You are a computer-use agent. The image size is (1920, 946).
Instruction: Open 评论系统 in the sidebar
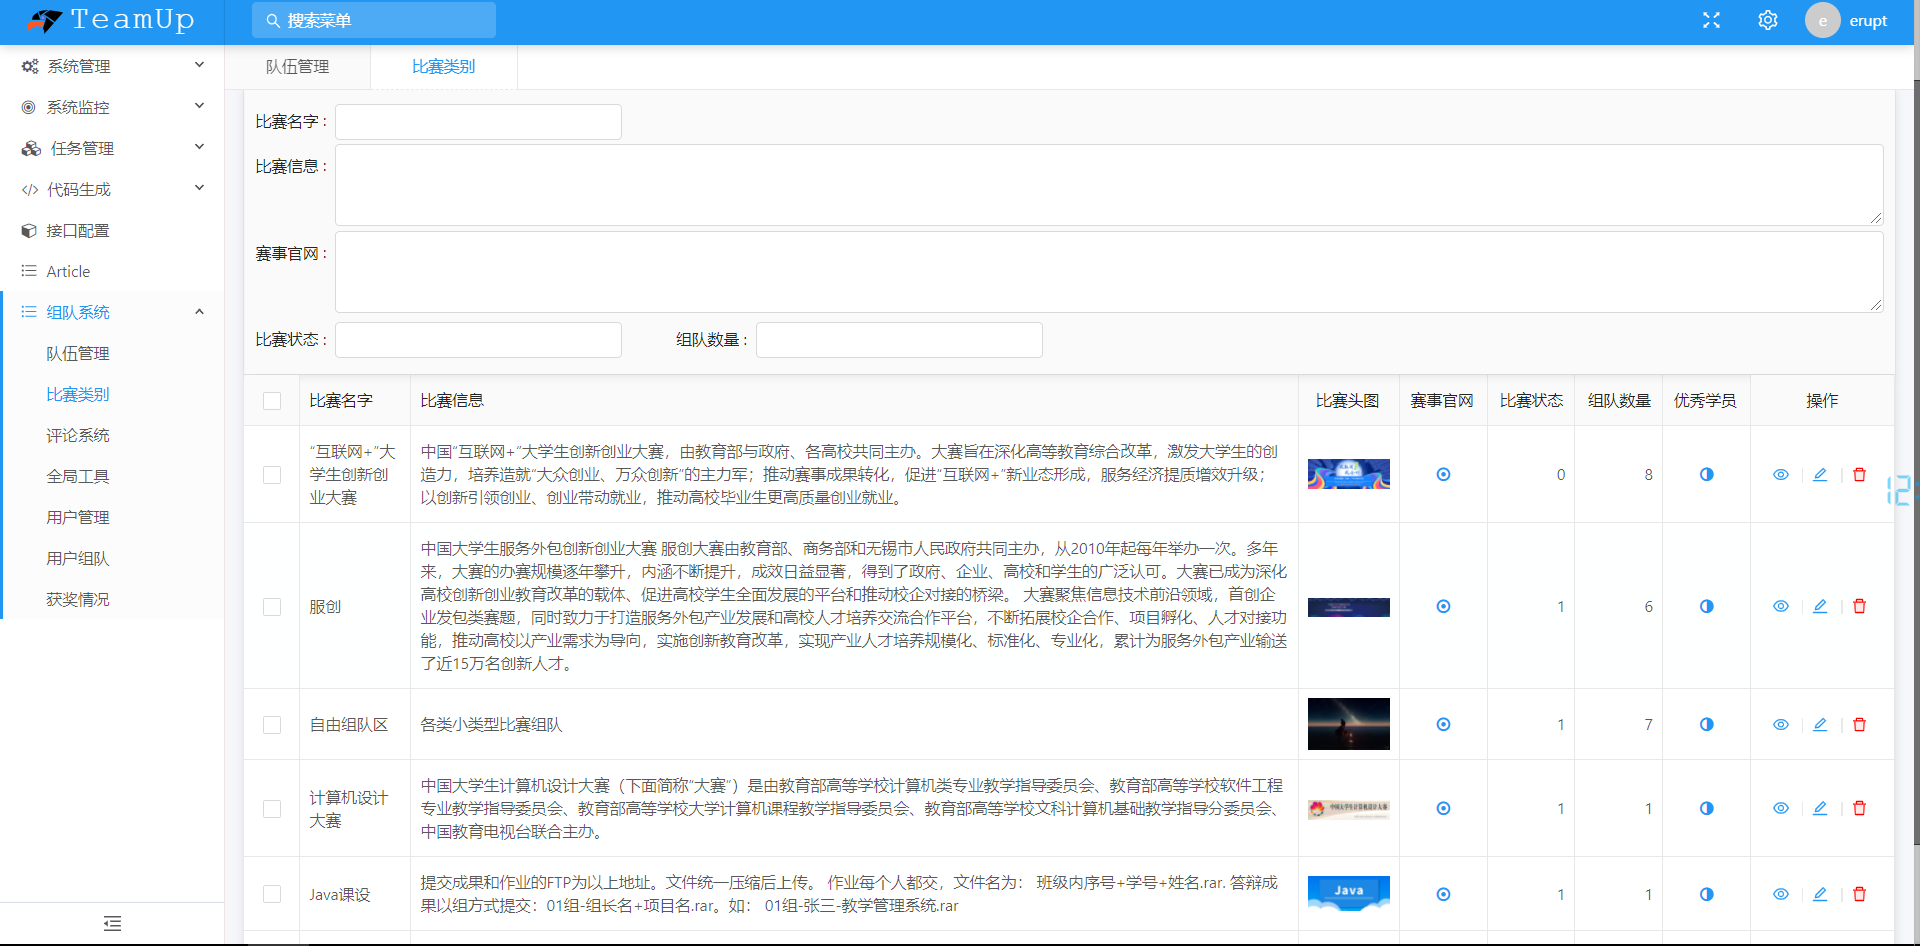112,435
